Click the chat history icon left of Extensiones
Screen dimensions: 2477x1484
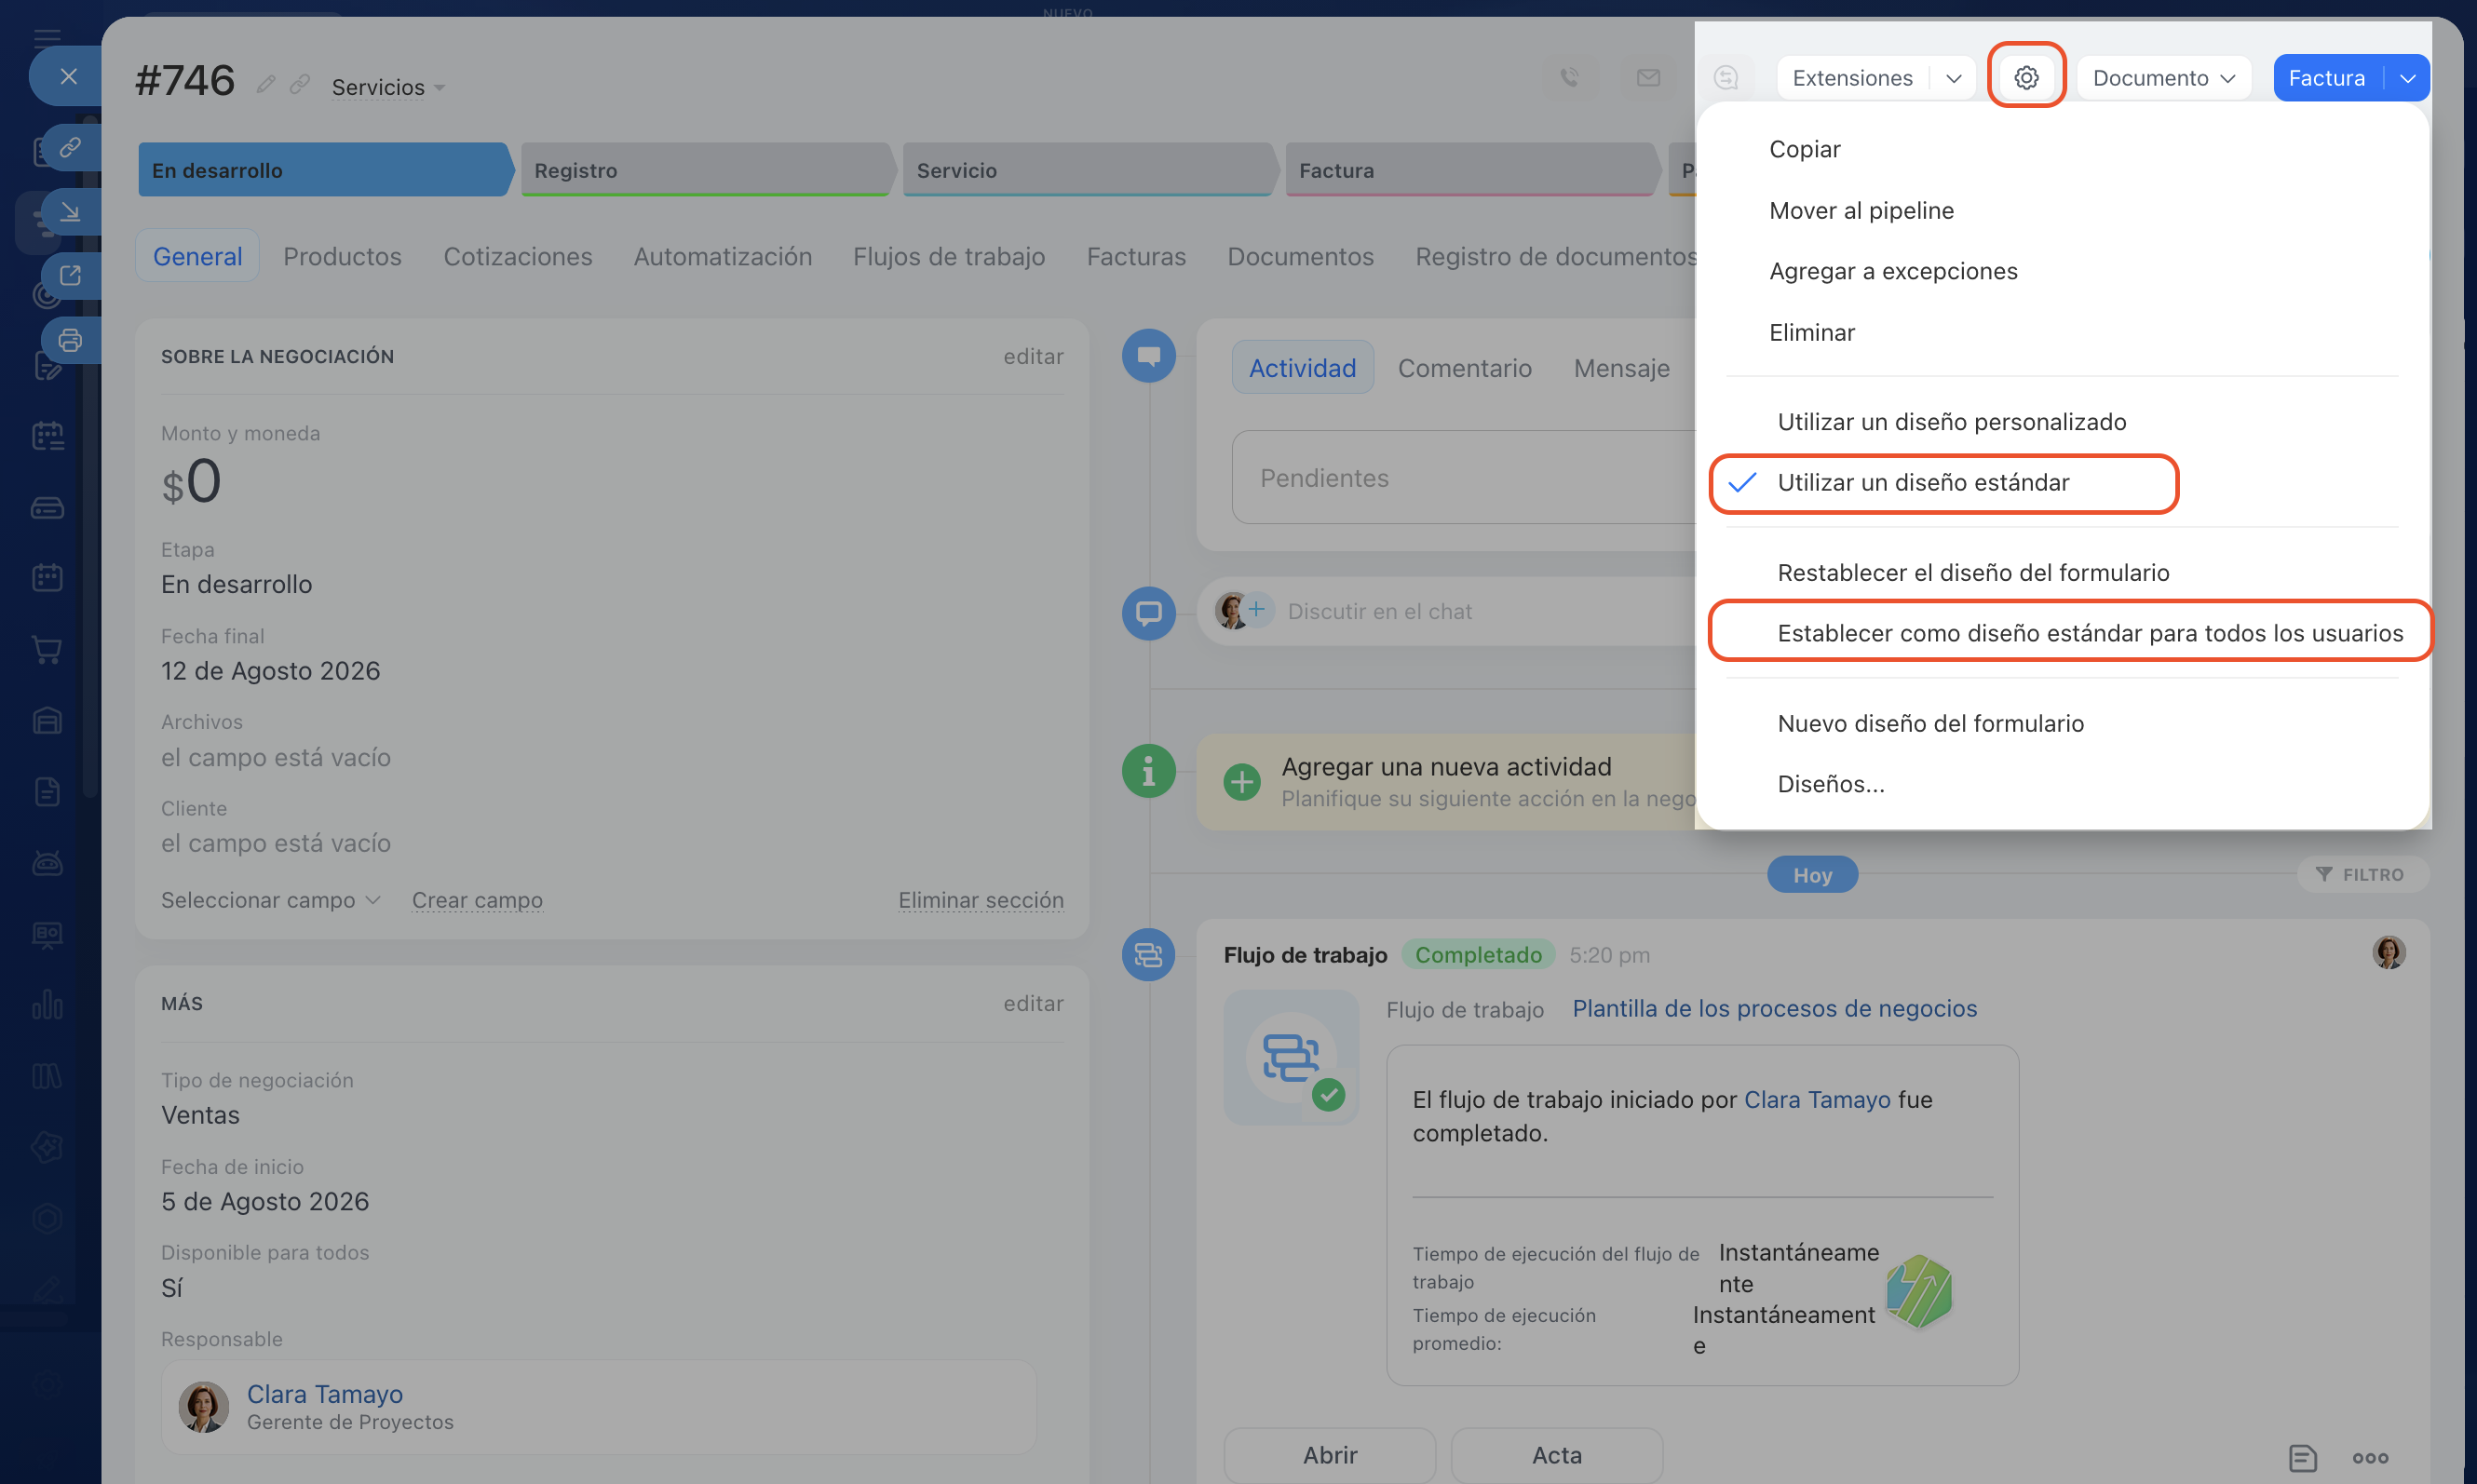click(x=1726, y=77)
